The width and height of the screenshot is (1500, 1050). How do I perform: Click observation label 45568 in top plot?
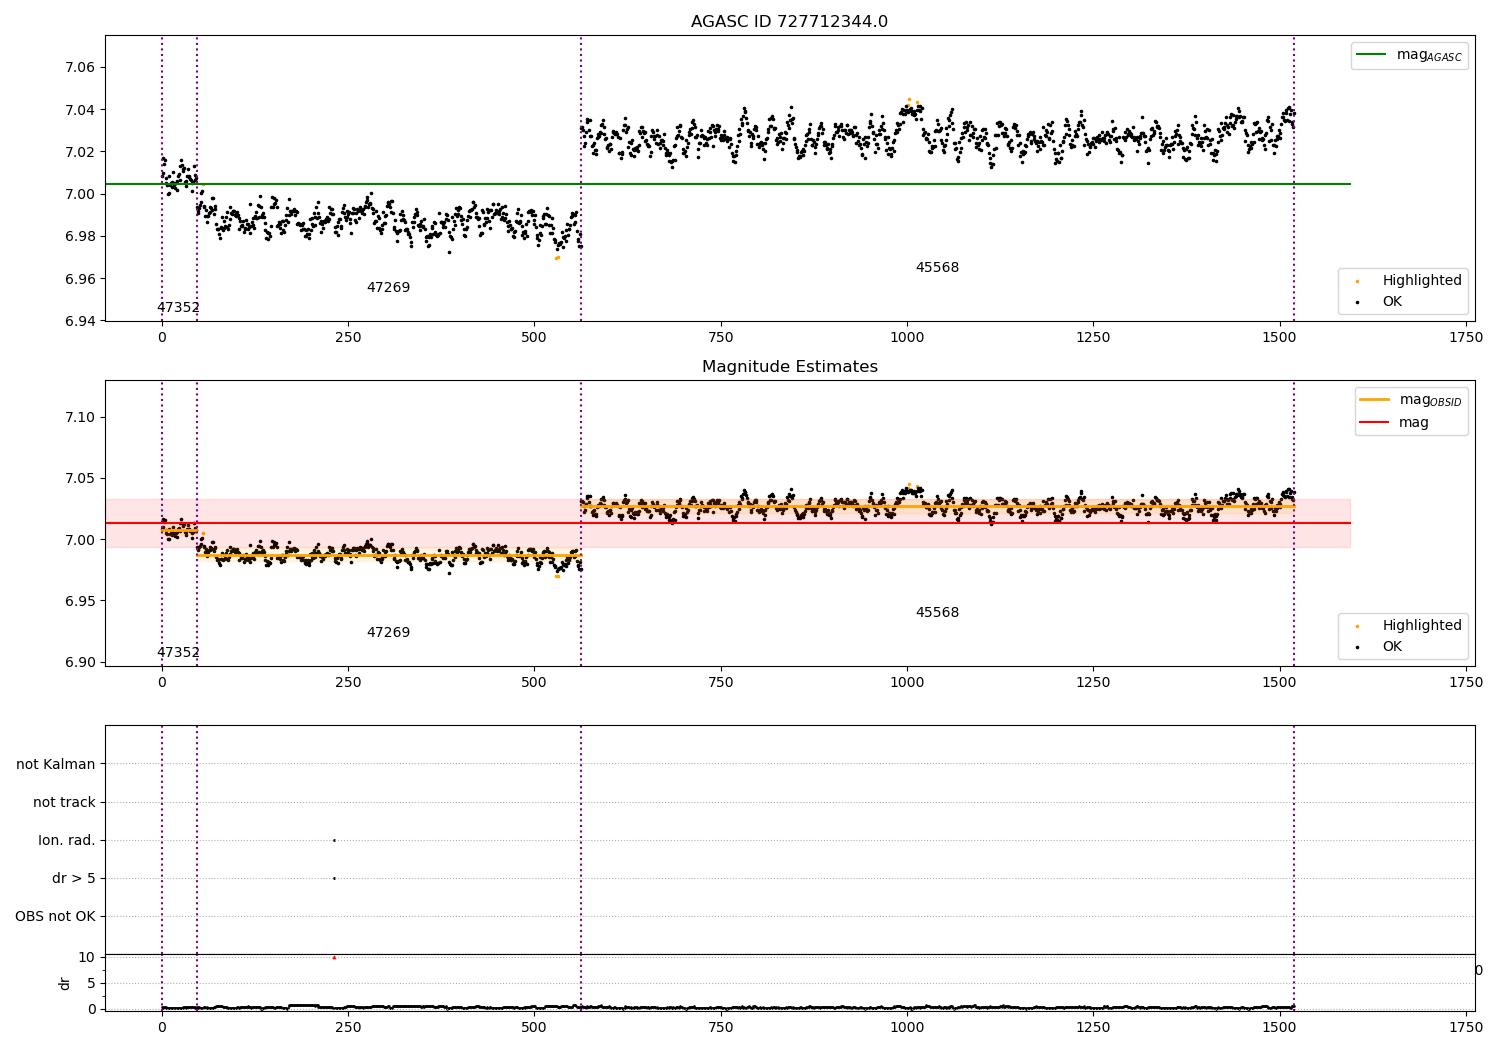(937, 268)
